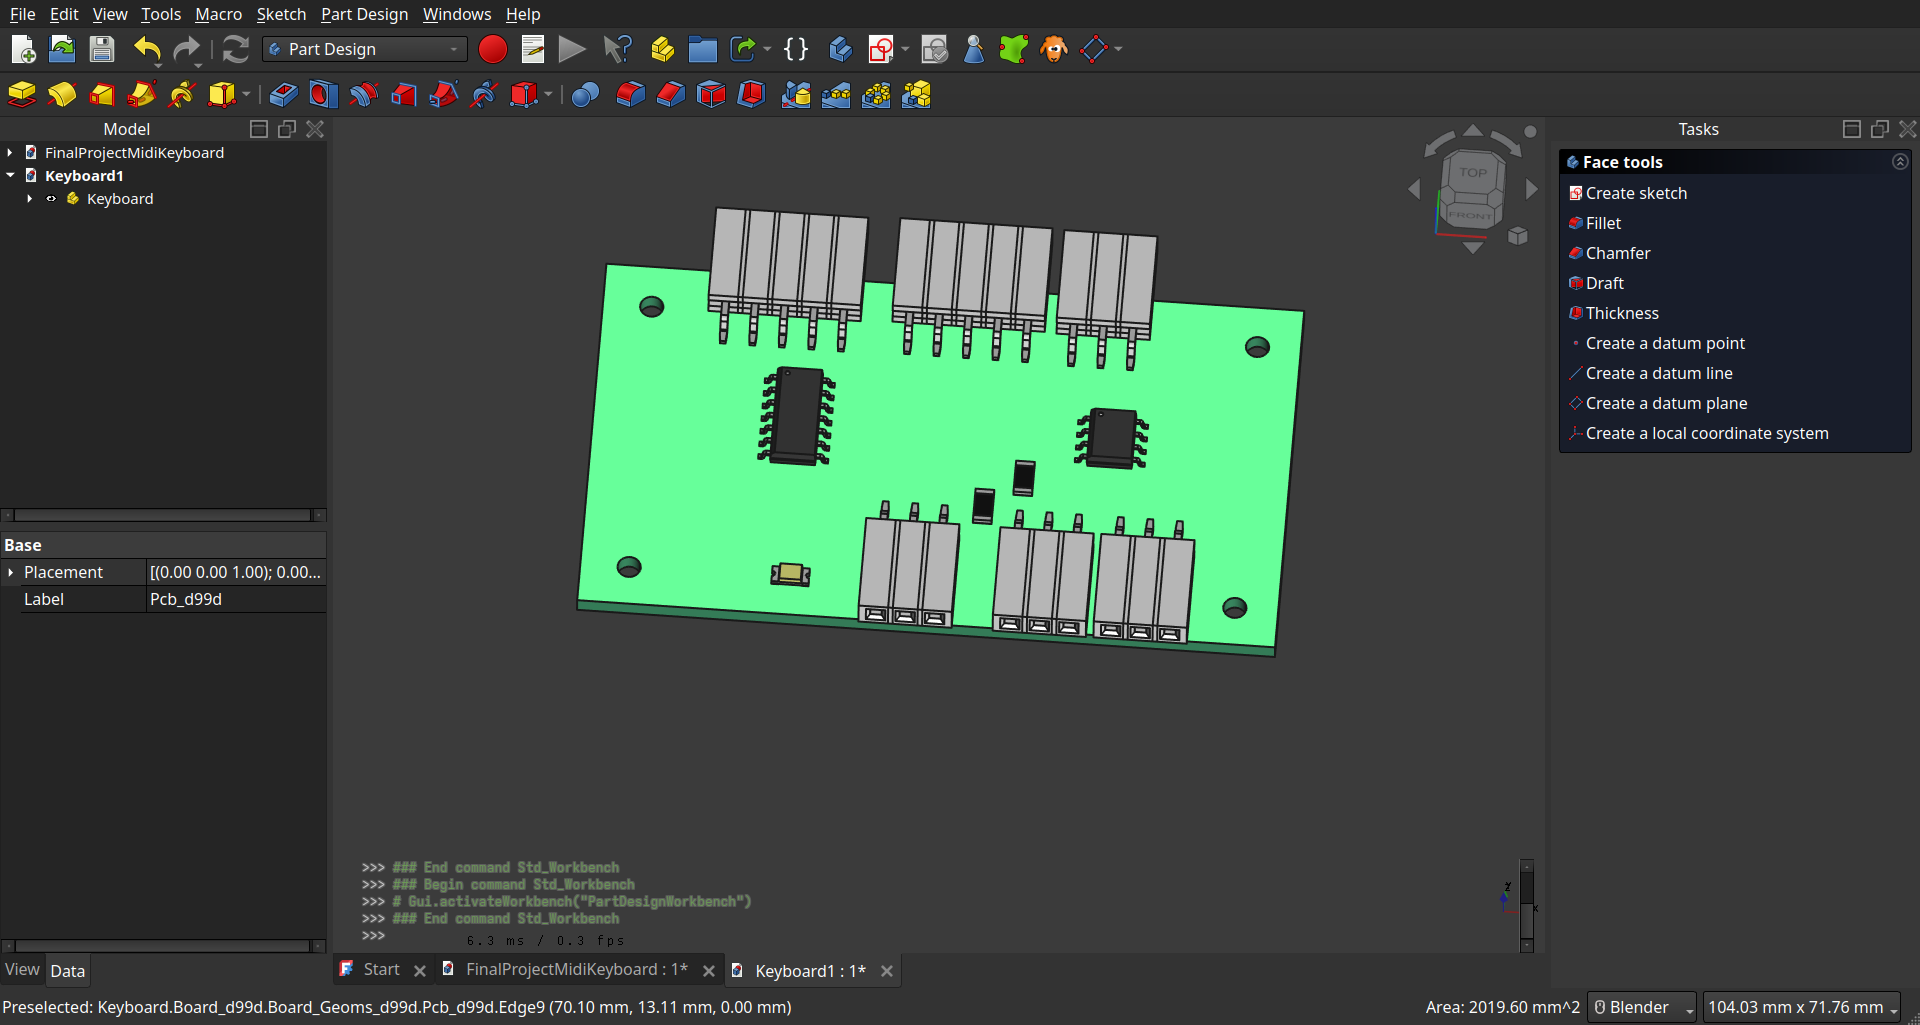Click the Redo arrow icon

point(186,49)
